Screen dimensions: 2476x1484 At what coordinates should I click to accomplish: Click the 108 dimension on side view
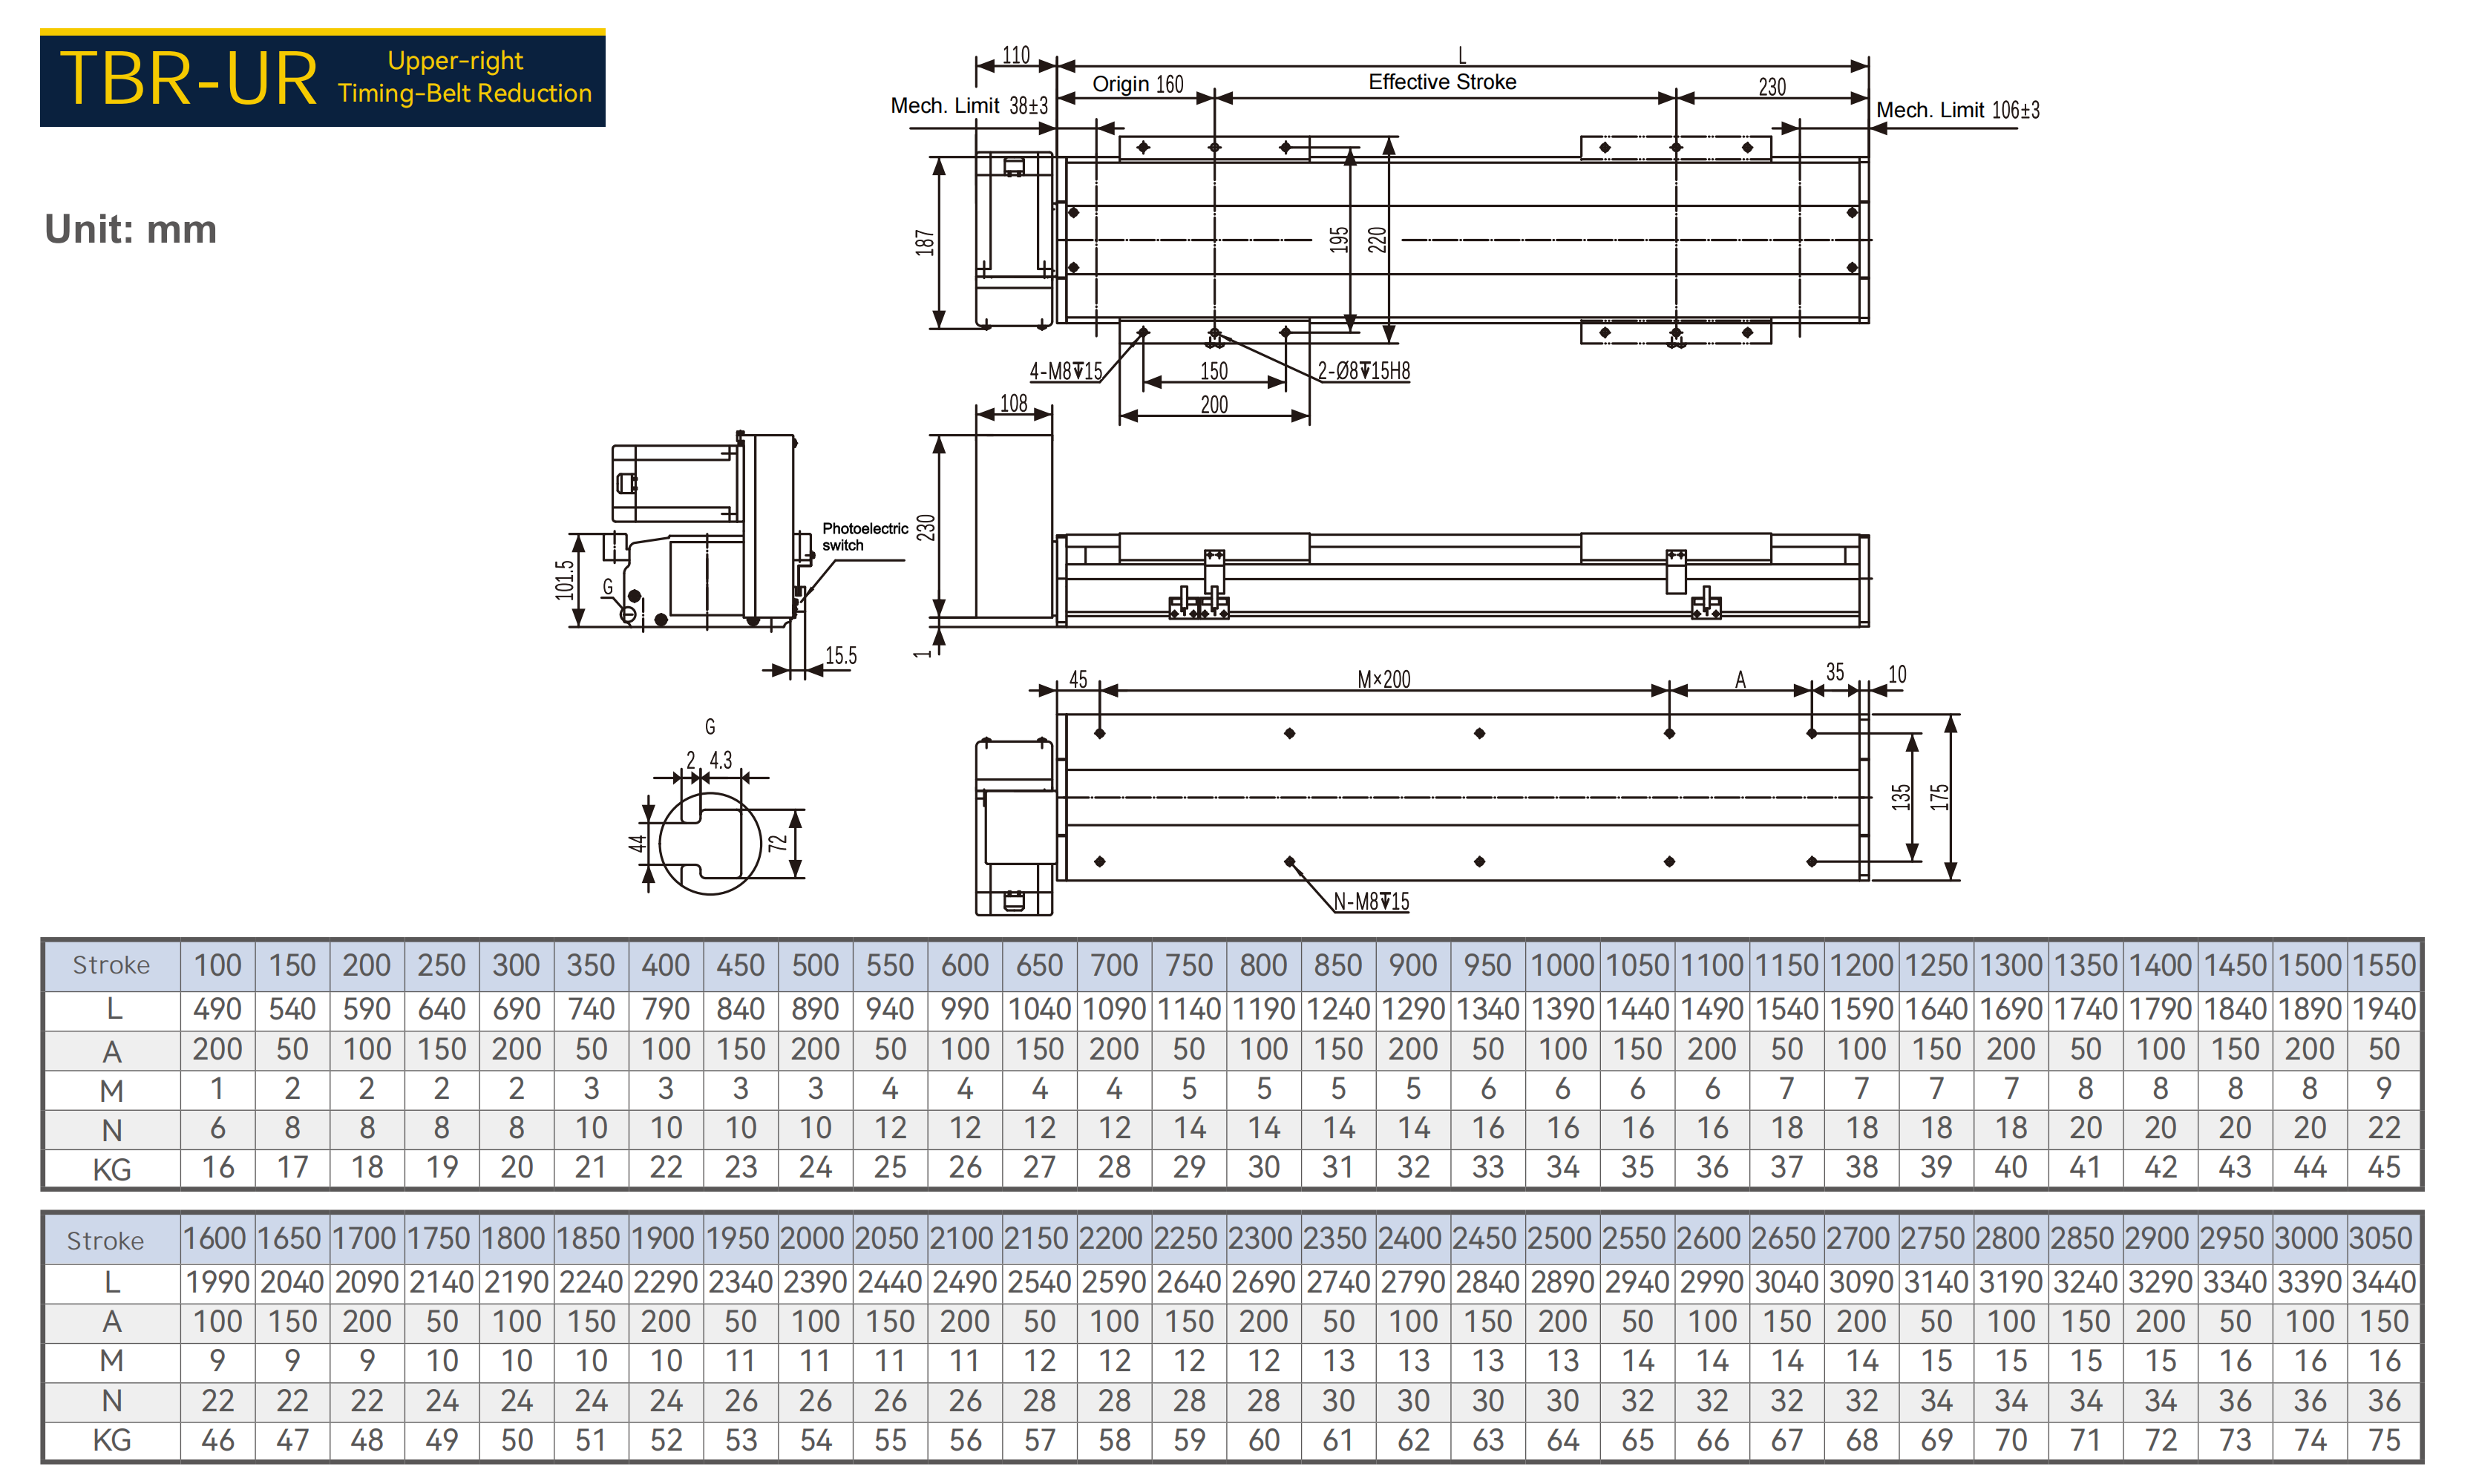[x=1013, y=403]
